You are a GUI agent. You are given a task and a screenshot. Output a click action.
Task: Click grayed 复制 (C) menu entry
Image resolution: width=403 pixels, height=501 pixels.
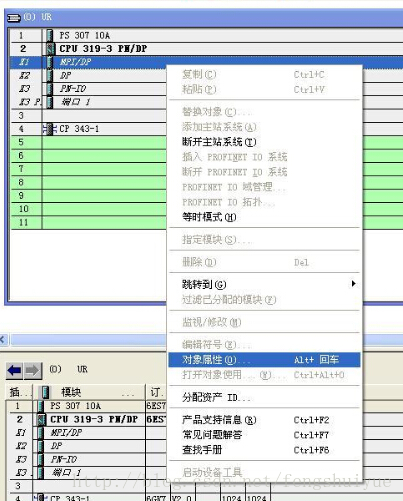tap(264, 74)
